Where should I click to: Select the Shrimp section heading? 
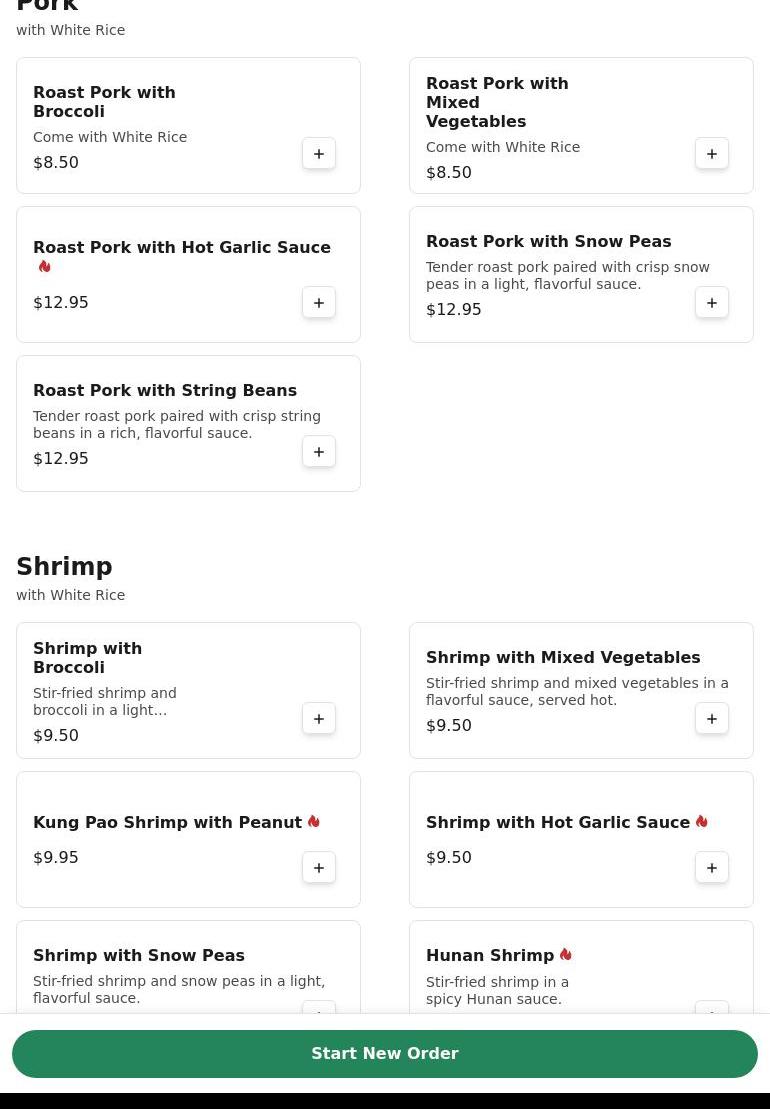pyautogui.click(x=64, y=567)
